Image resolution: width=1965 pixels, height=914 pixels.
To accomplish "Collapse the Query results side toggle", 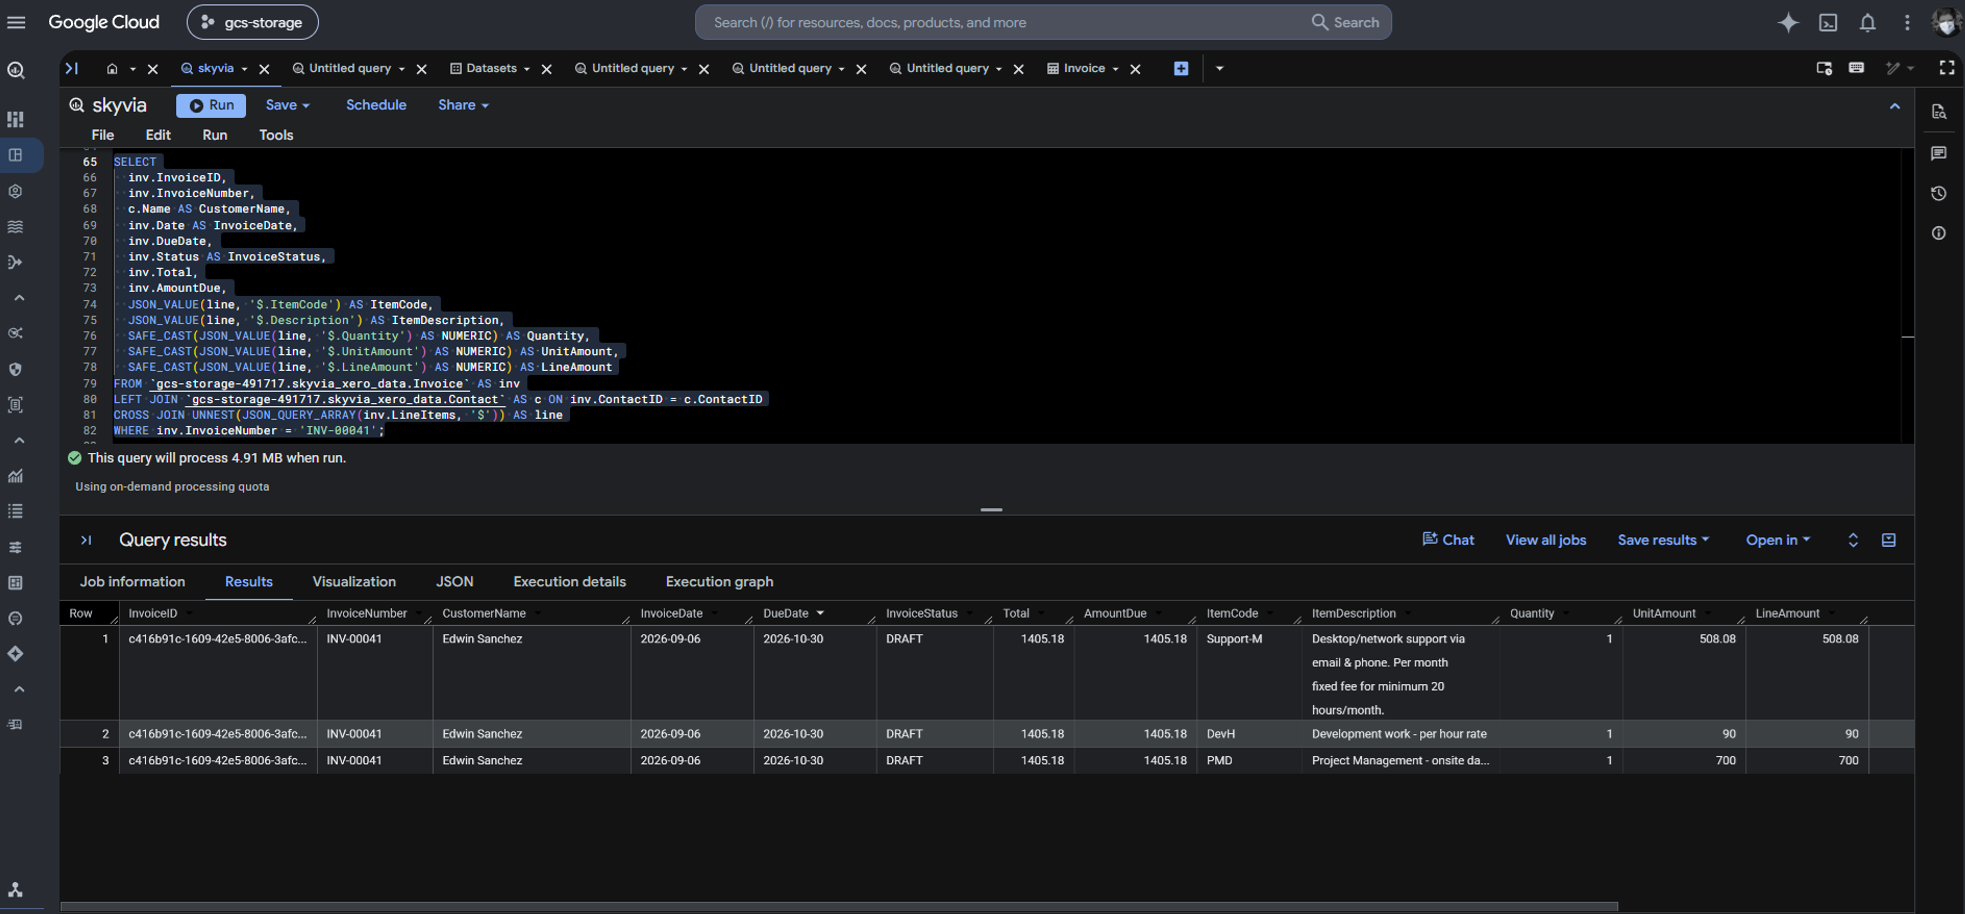I will [86, 540].
